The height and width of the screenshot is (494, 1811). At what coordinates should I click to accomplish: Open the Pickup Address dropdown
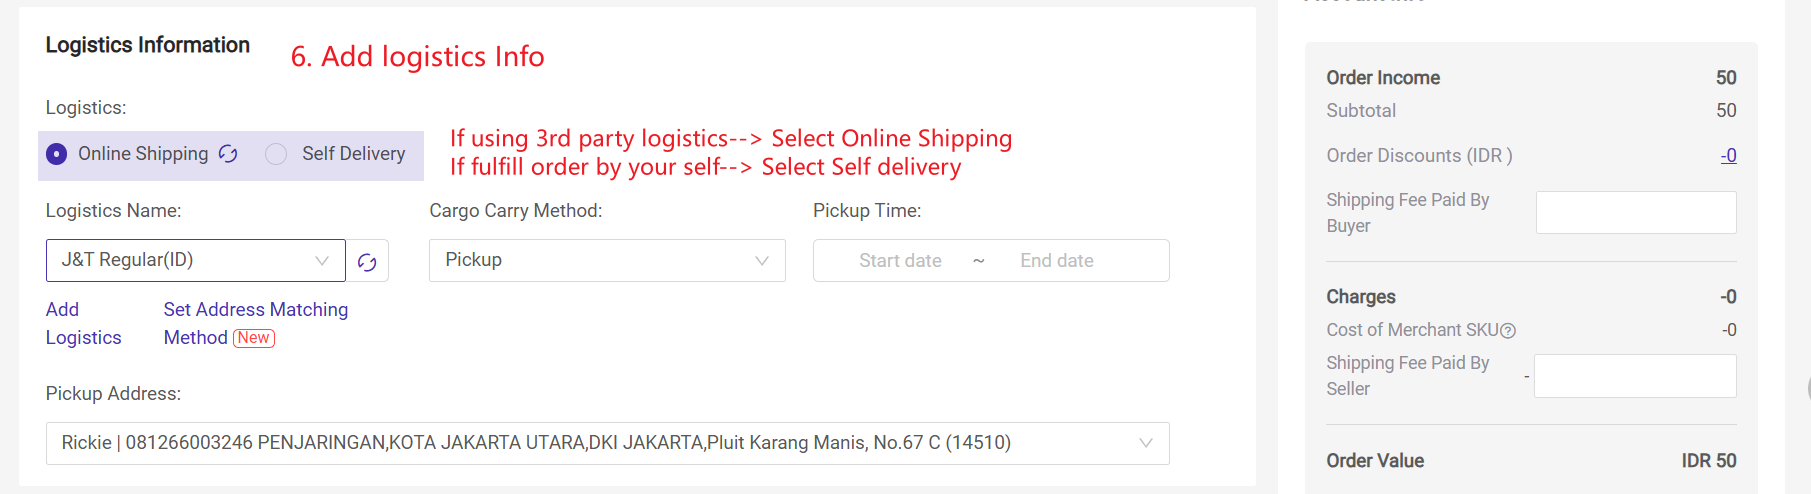coord(606,443)
